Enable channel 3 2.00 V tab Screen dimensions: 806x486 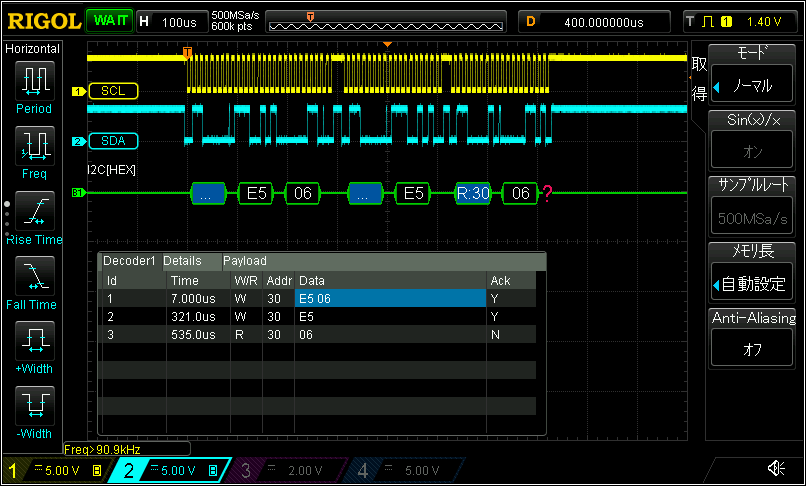[288, 470]
